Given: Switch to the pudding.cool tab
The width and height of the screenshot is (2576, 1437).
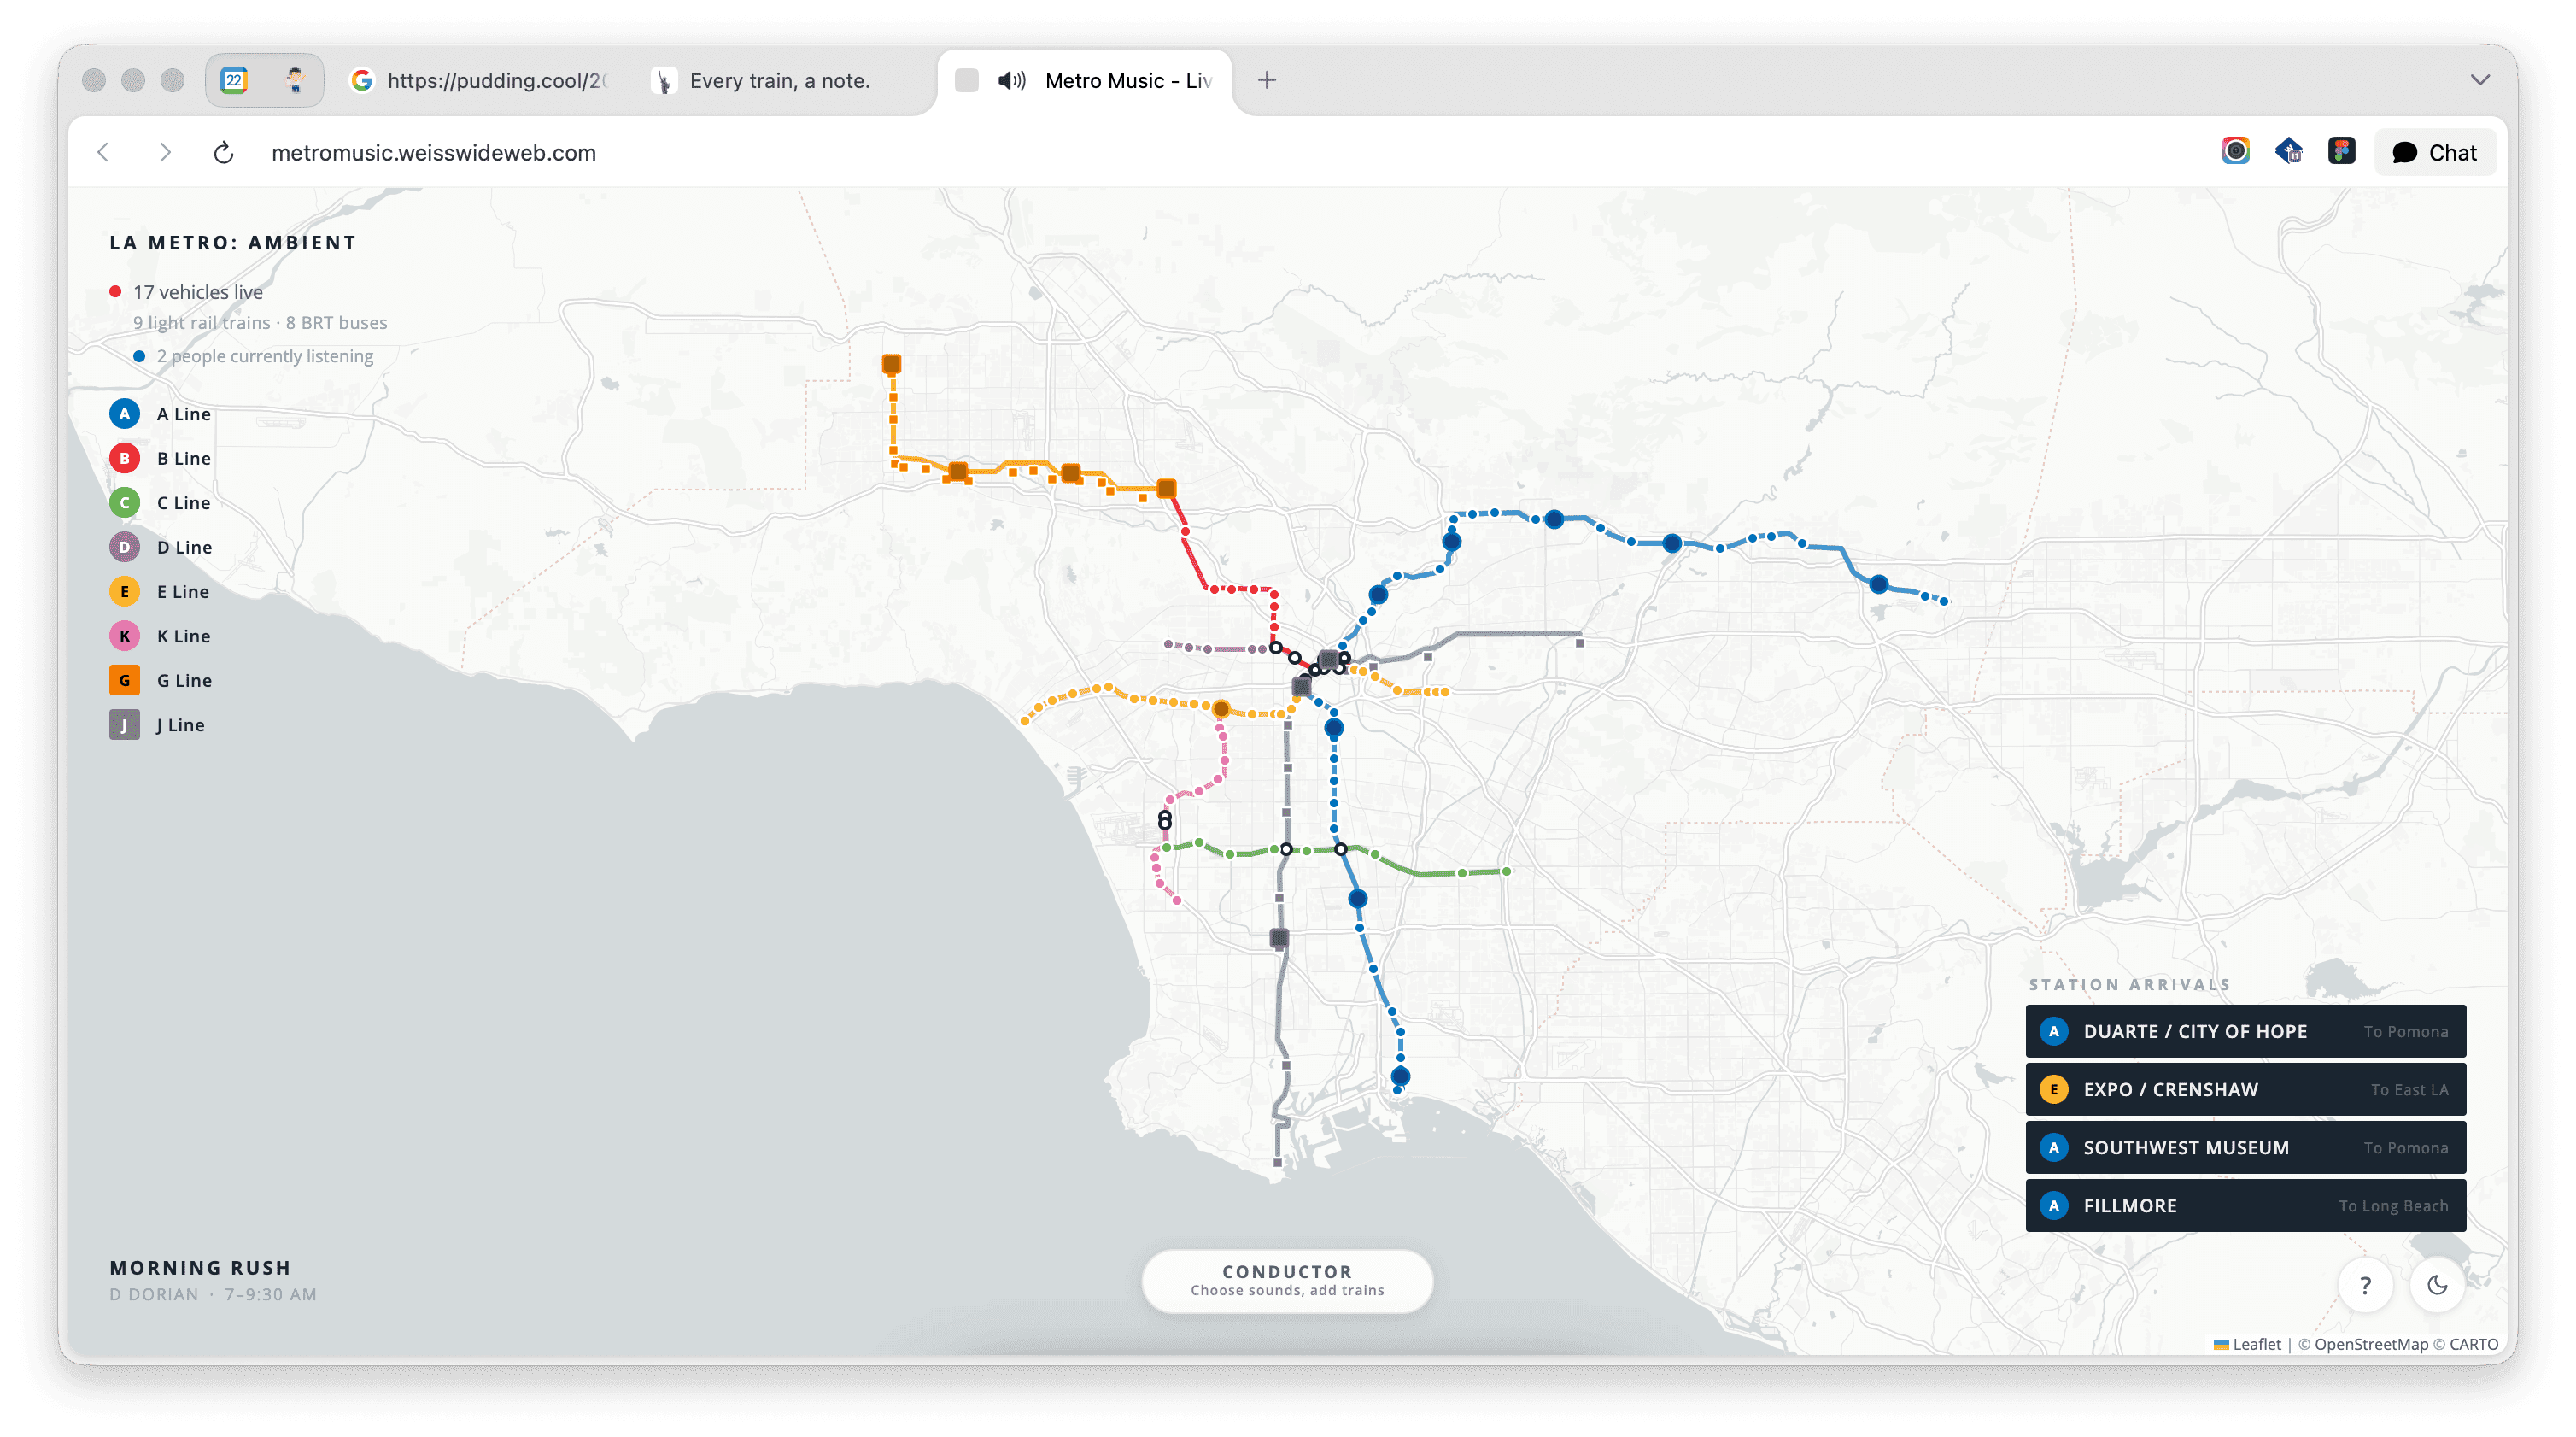Looking at the screenshot, I should tap(480, 81).
